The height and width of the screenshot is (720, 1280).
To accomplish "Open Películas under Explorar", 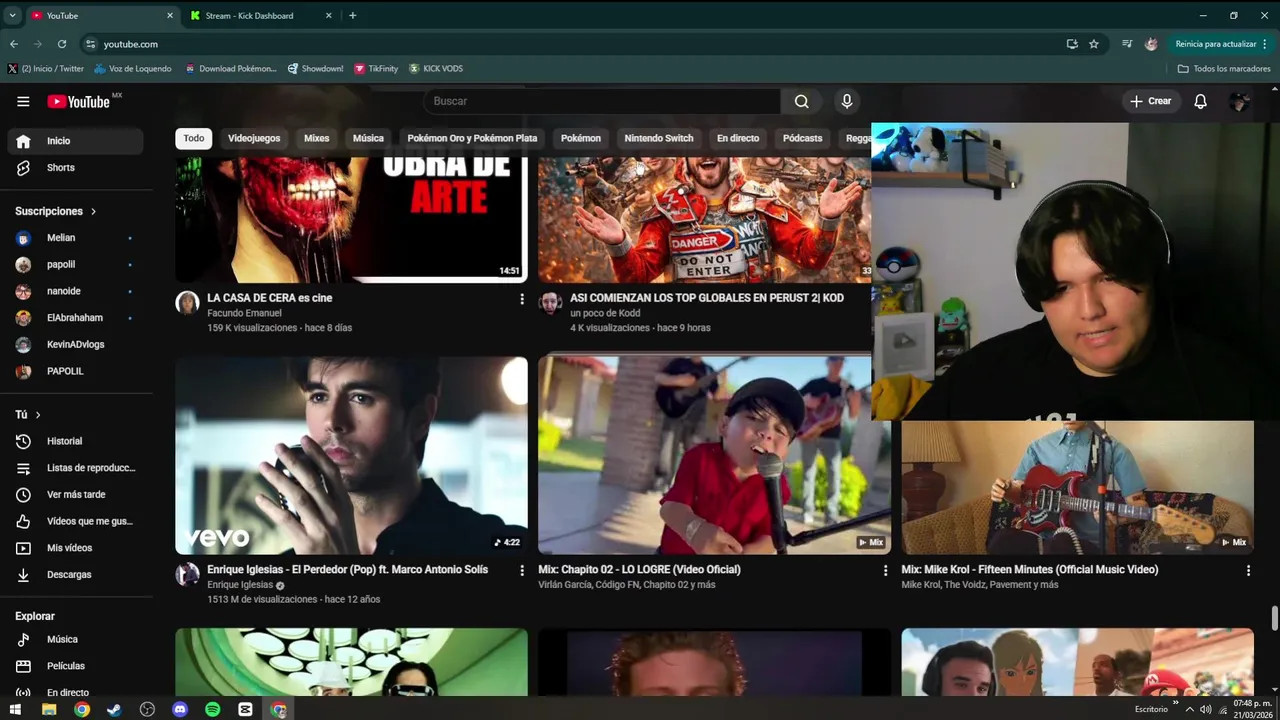I will coord(76,666).
